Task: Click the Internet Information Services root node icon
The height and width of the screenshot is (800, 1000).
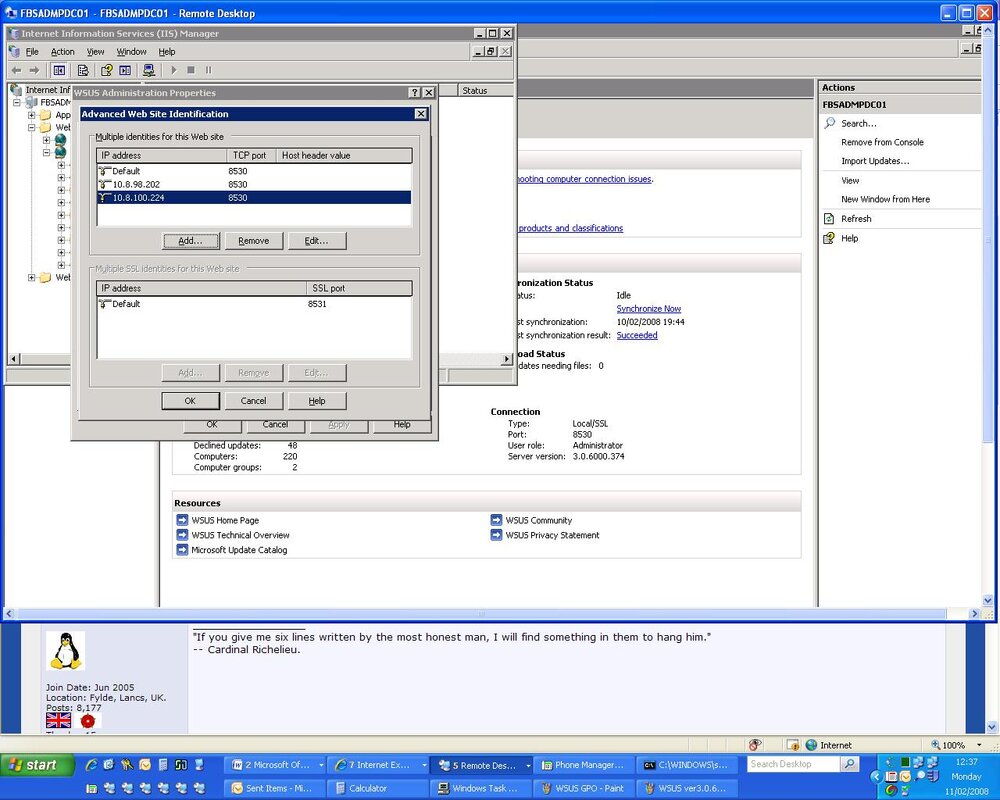Action: point(16,89)
